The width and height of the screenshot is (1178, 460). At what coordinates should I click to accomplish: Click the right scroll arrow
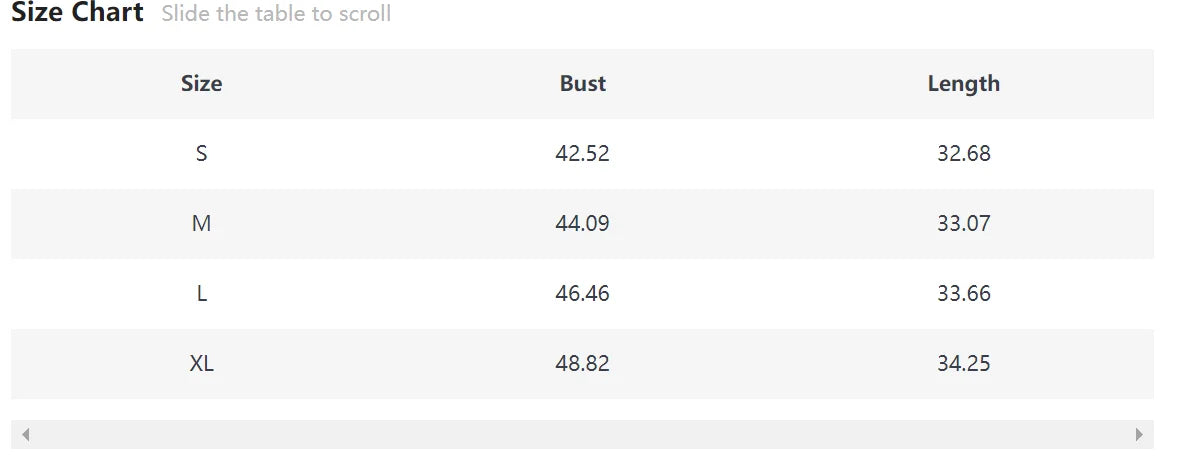[1139, 434]
